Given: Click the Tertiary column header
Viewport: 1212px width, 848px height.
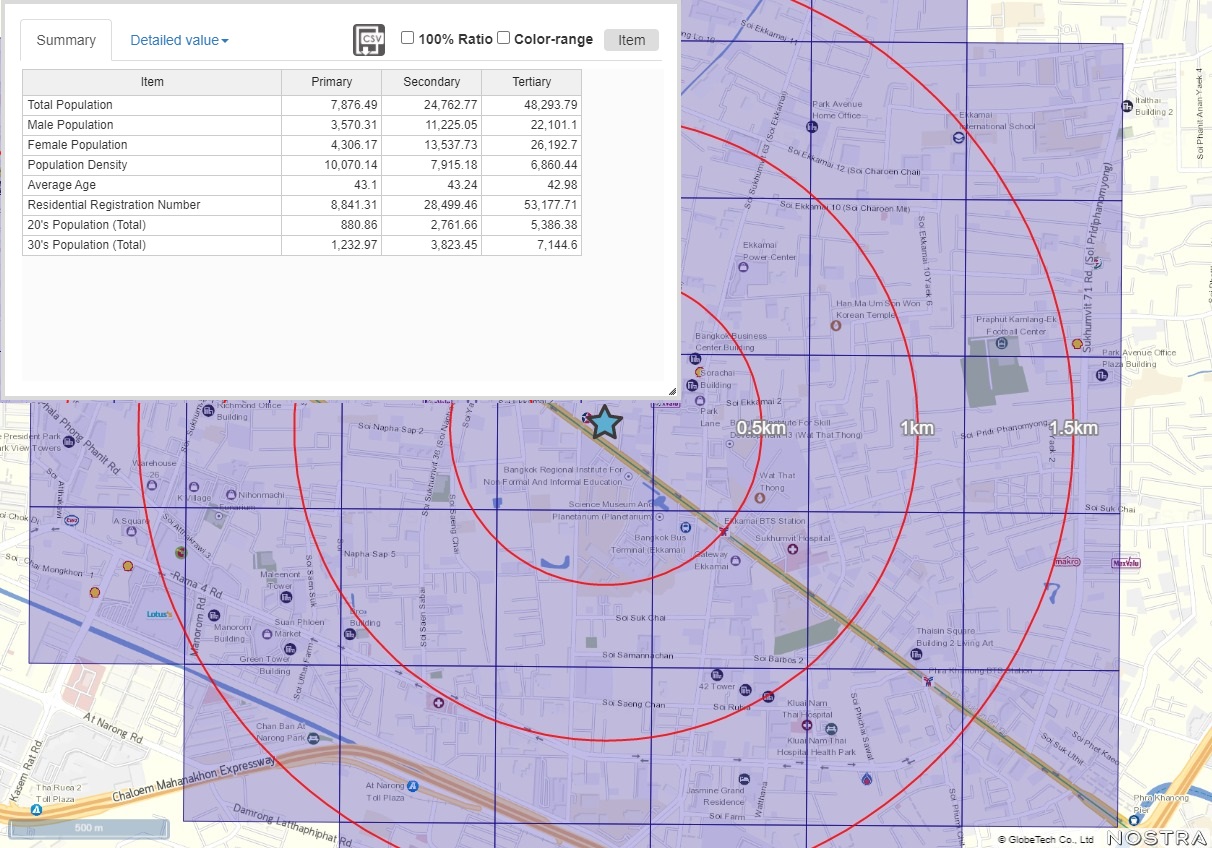Looking at the screenshot, I should (532, 82).
